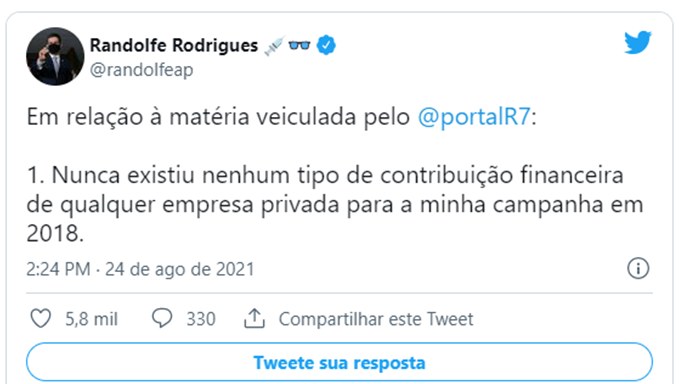The width and height of the screenshot is (679, 384).
Task: Click Compartilhar este Tweet text
Action: (376, 319)
